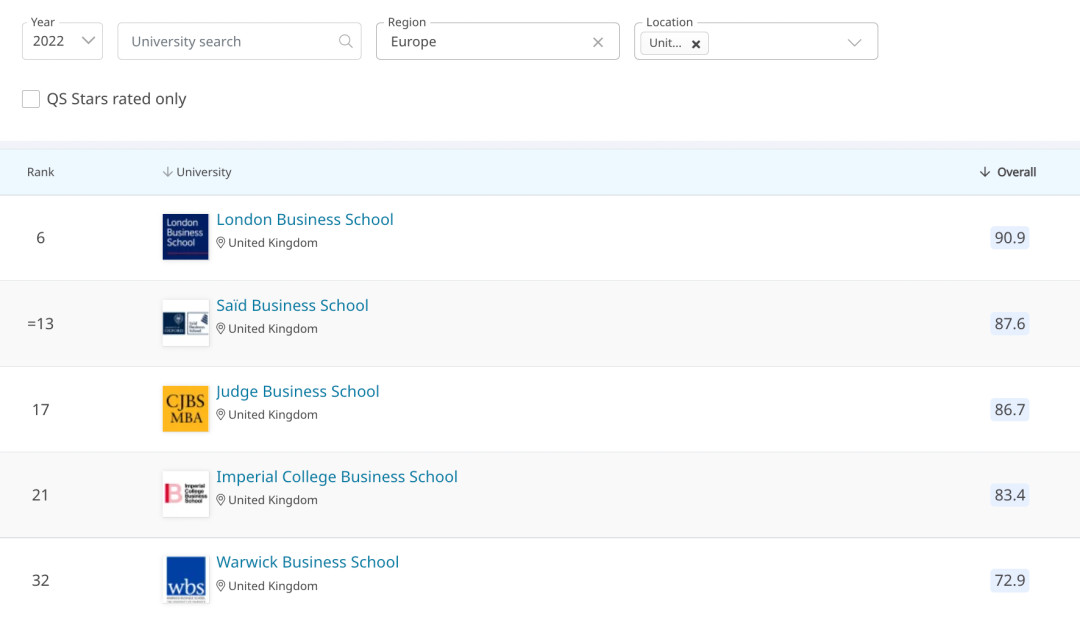Click the Warwick wbs logo
This screenshot has width=1080, height=623.
click(x=185, y=580)
